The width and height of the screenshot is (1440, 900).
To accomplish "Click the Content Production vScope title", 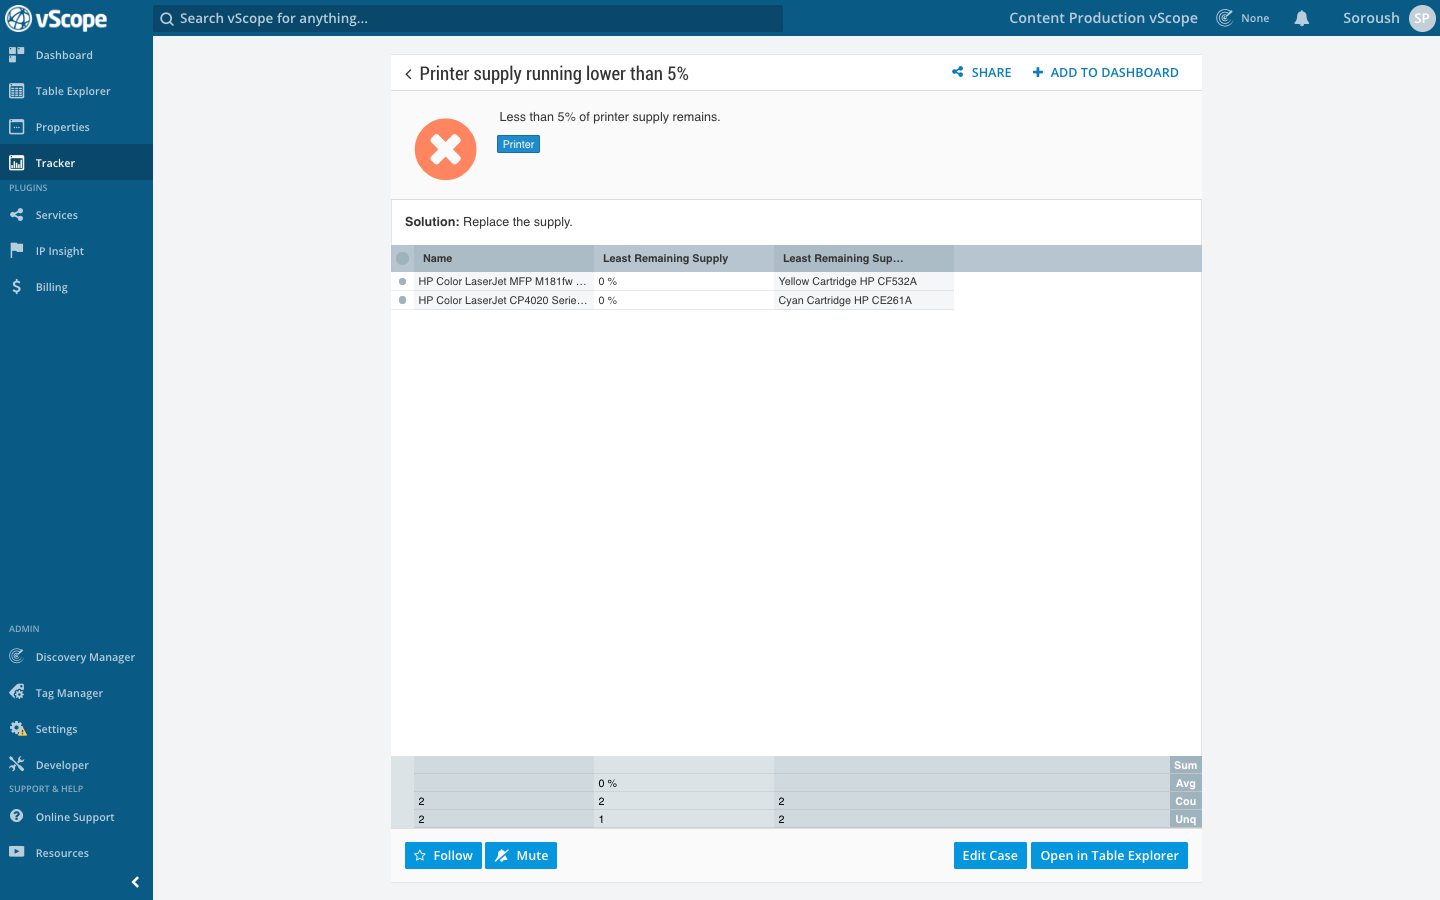I will (x=1103, y=18).
